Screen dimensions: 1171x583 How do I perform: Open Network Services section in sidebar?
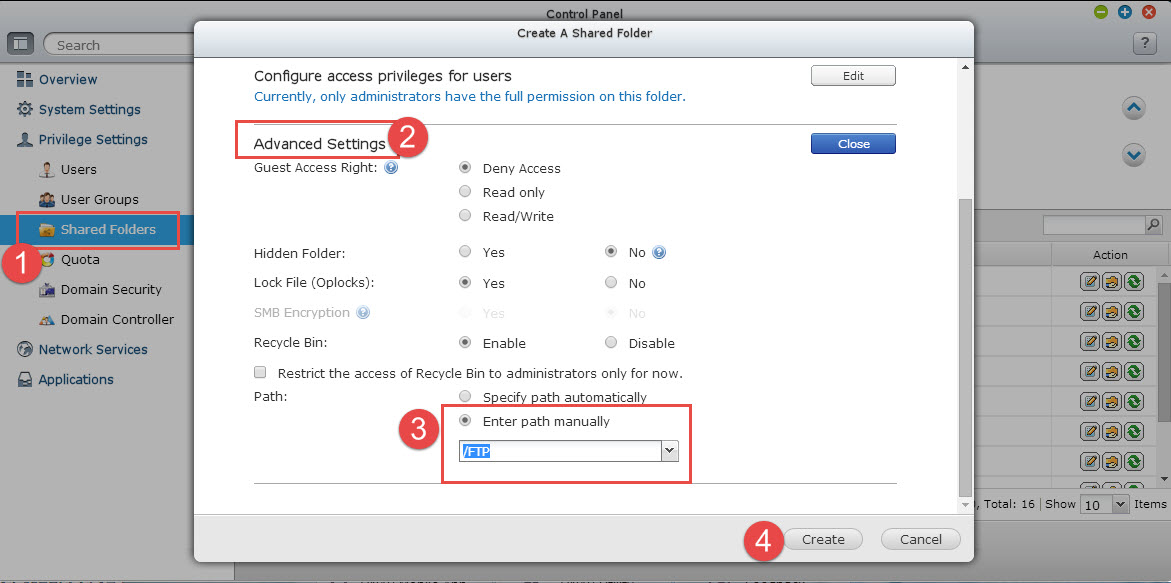point(93,349)
